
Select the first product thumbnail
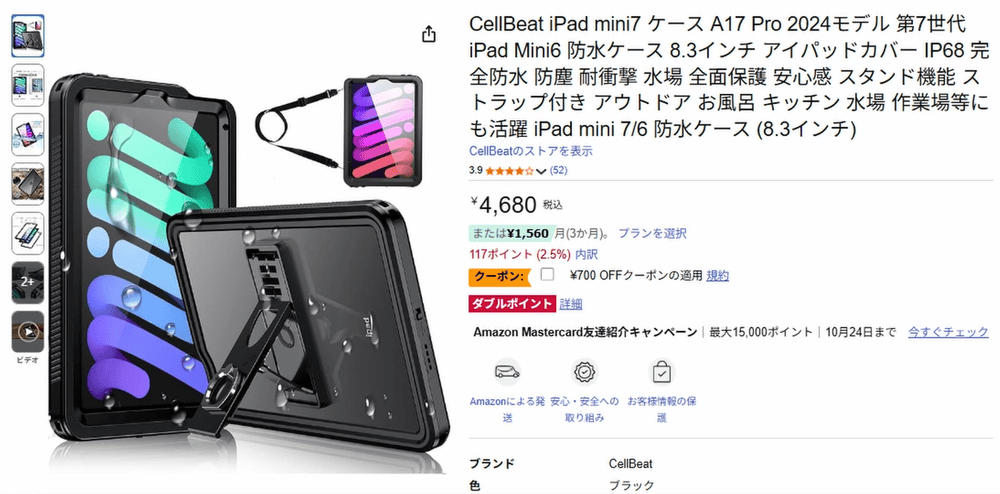[27, 36]
